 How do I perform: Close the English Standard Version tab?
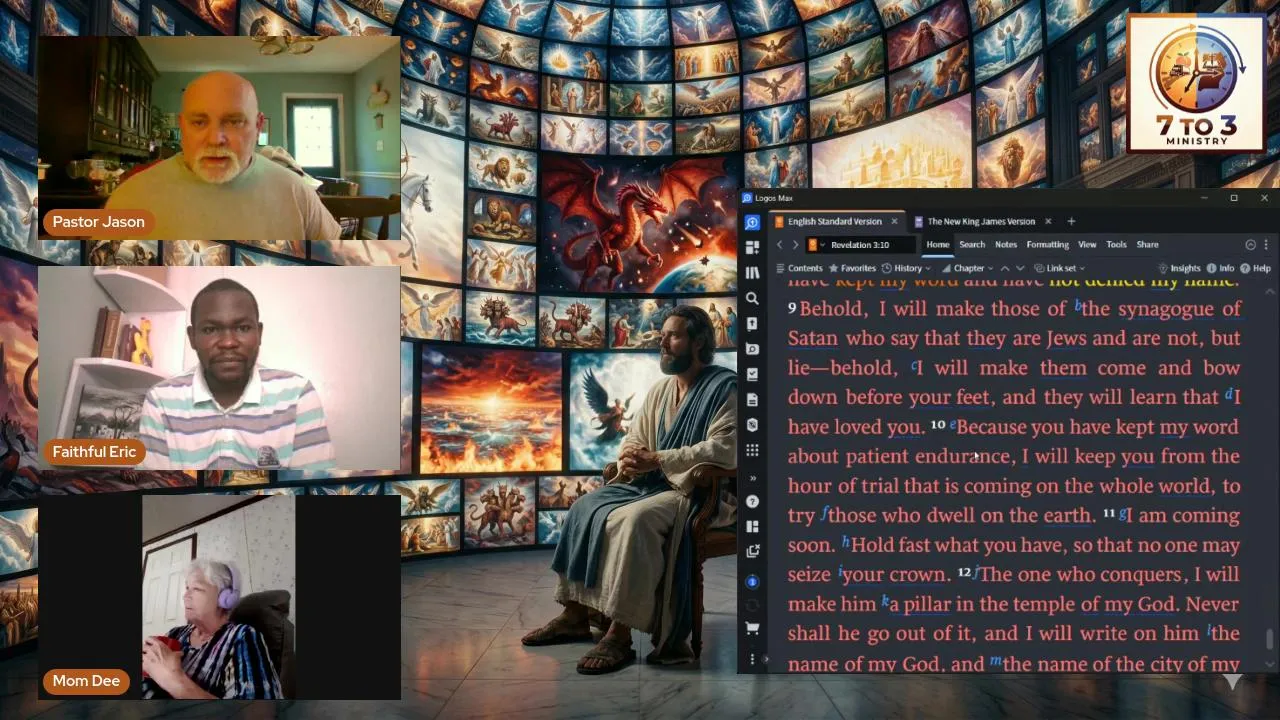tap(894, 222)
